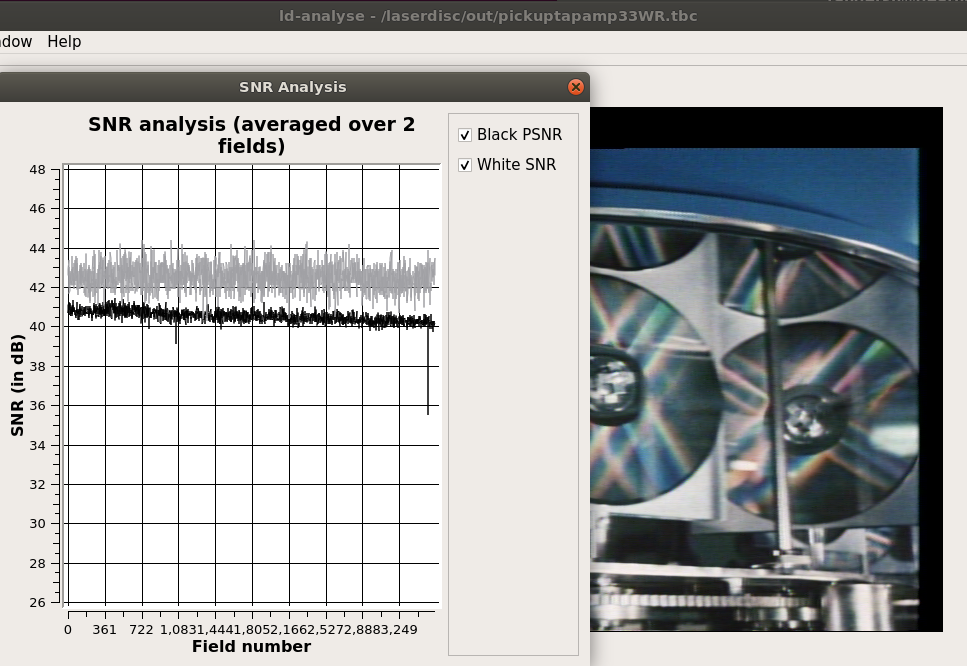Click the SNR Analysis dialog title bar

click(292, 87)
